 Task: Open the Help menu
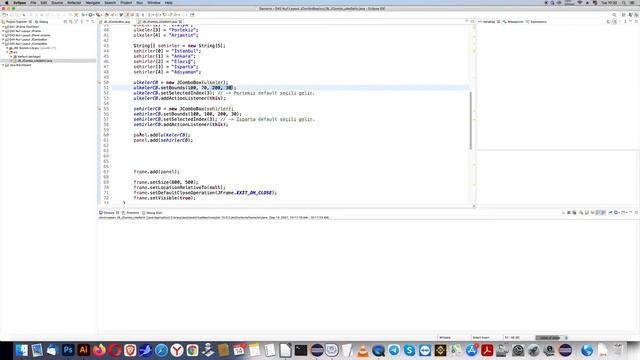pyautogui.click(x=169, y=2)
